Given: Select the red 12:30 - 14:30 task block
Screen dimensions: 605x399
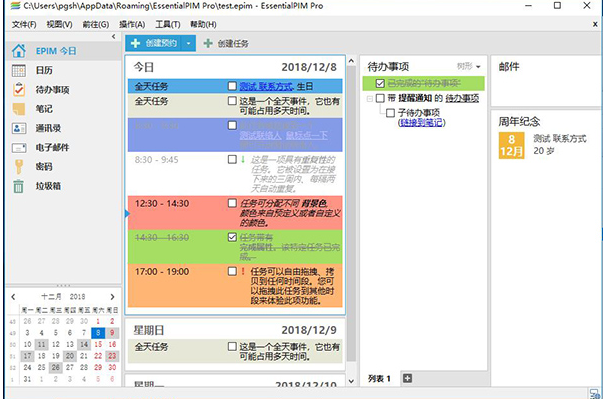Looking at the screenshot, I should 235,213.
